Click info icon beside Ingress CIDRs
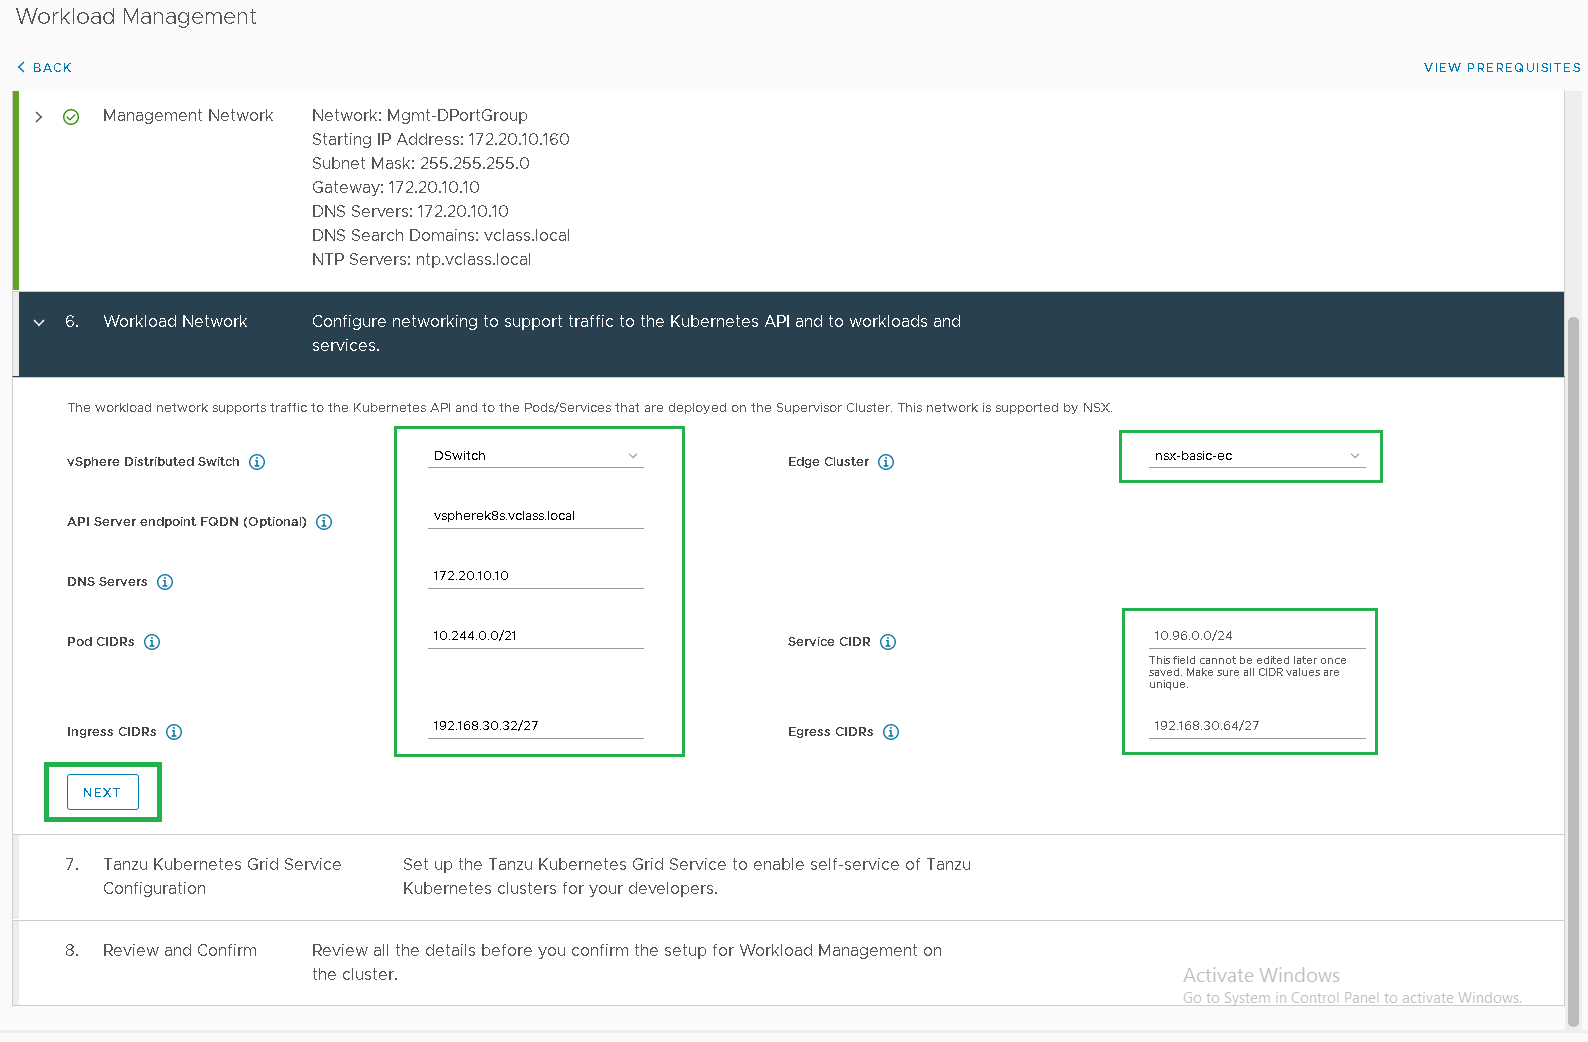 174,732
